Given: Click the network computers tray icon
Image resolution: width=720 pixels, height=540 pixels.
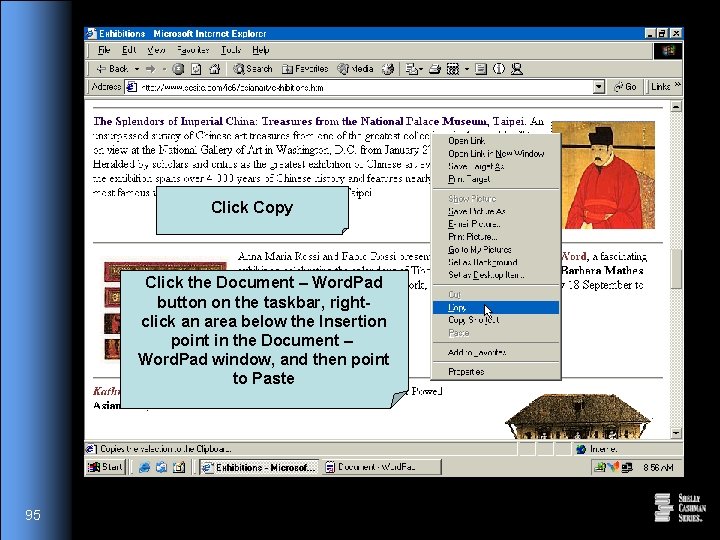Looking at the screenshot, I should click(627, 467).
